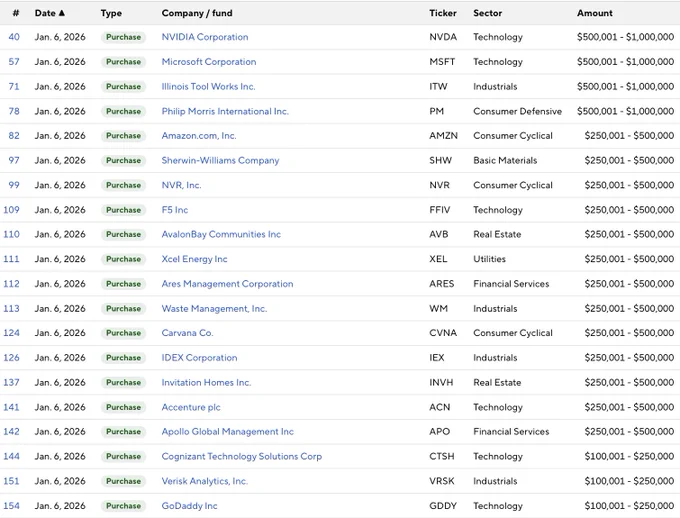The image size is (680, 518).
Task: Click the Purchase badge in Carvana row
Action: (124, 333)
